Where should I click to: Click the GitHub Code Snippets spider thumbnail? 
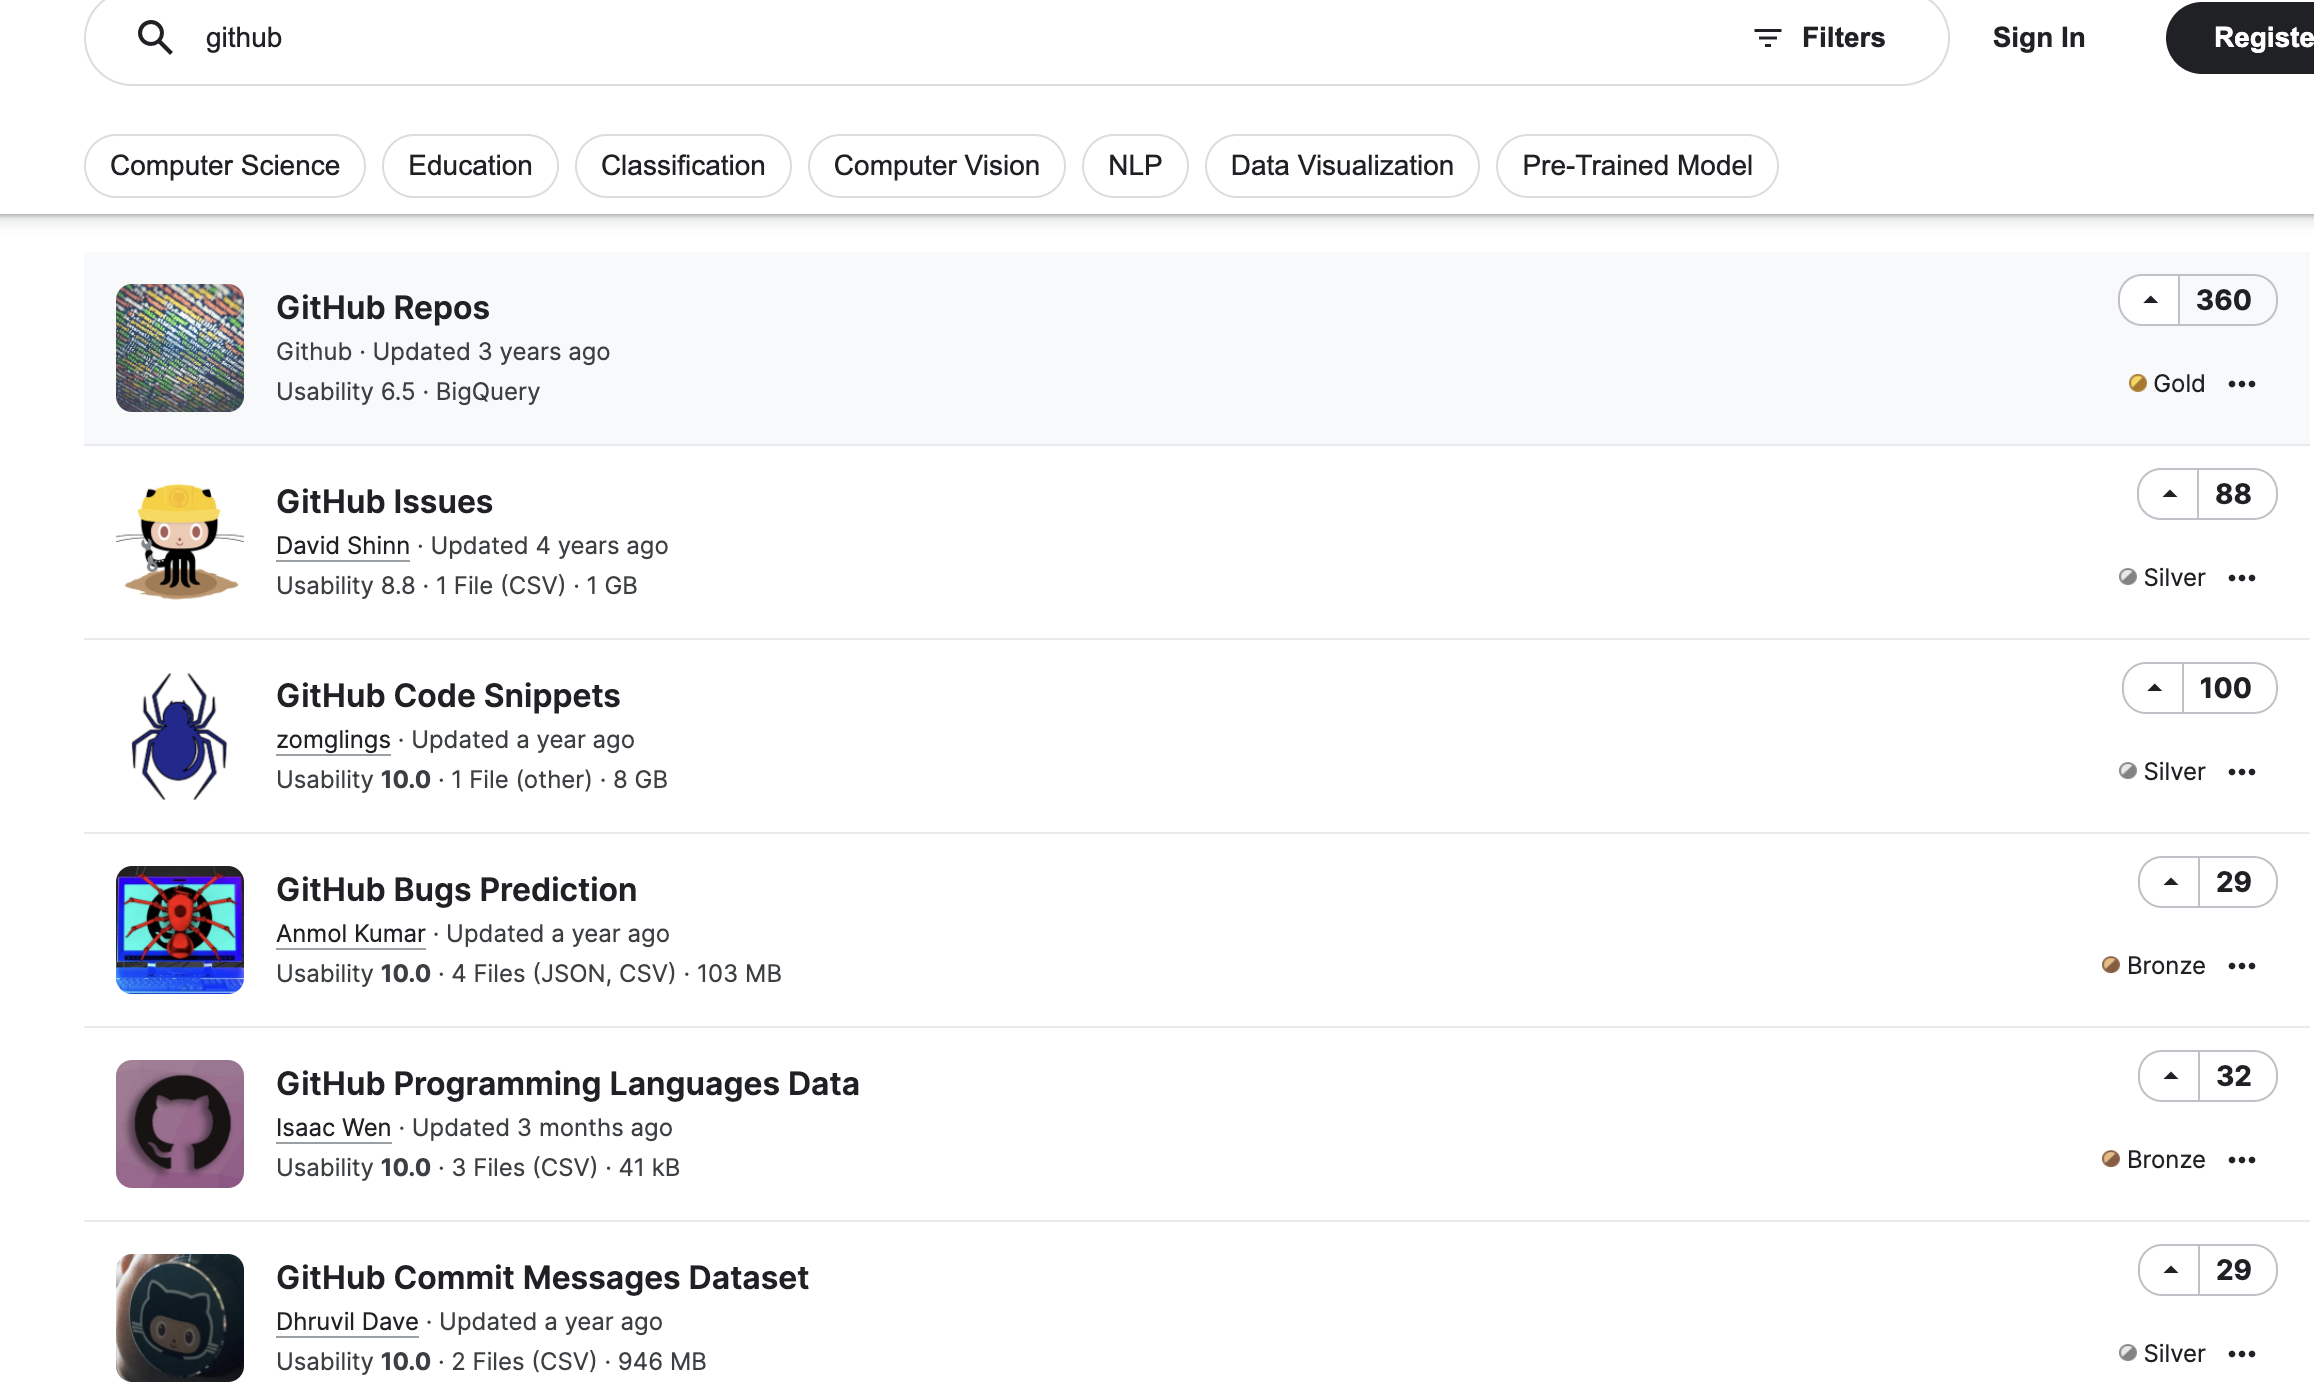point(180,736)
